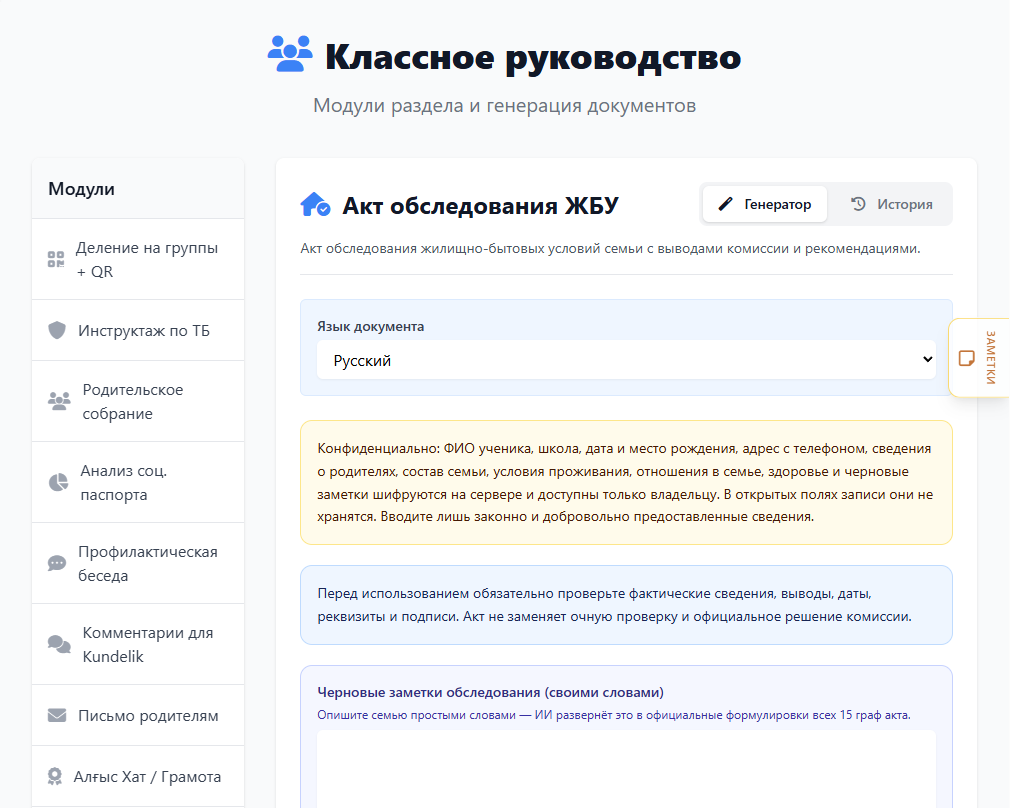
Task: Open the Комментарии для Kundelik module
Action: 138,644
